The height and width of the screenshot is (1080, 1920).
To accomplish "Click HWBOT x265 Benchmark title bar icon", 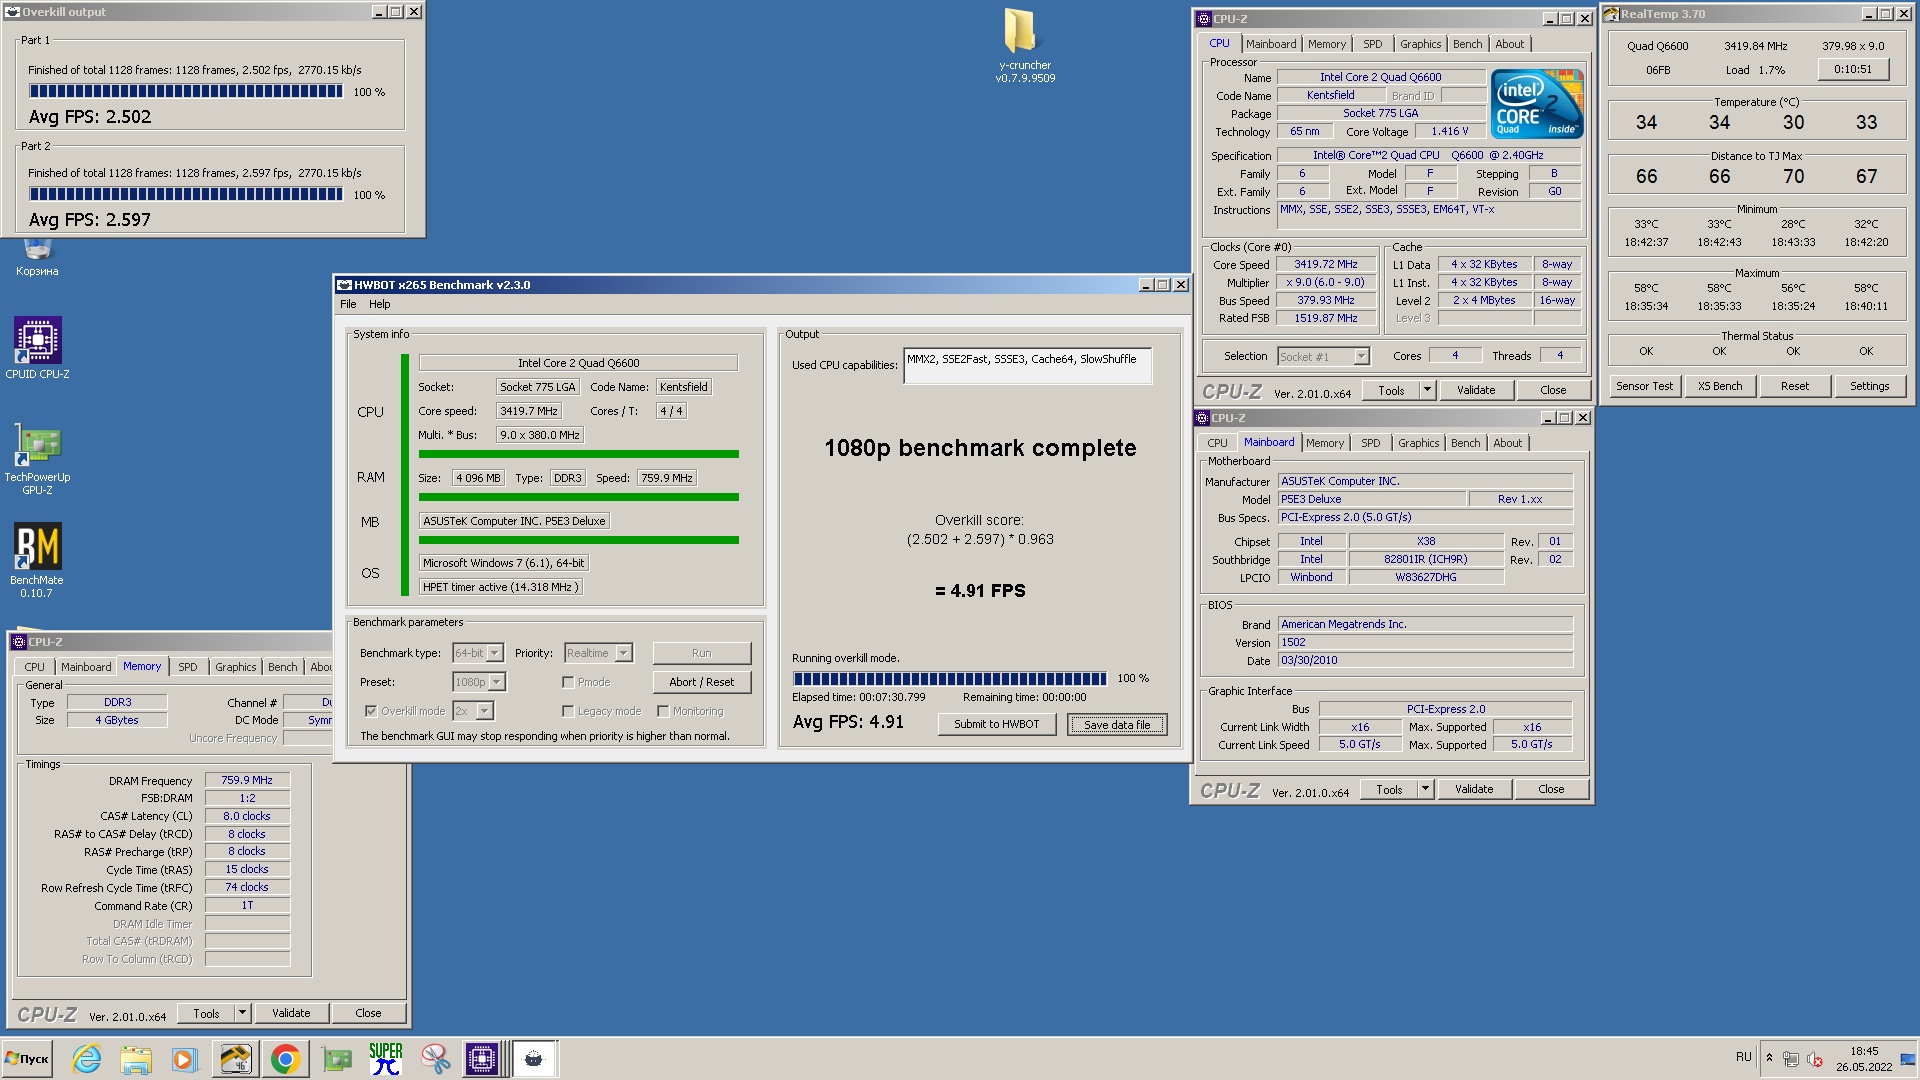I will (x=344, y=285).
